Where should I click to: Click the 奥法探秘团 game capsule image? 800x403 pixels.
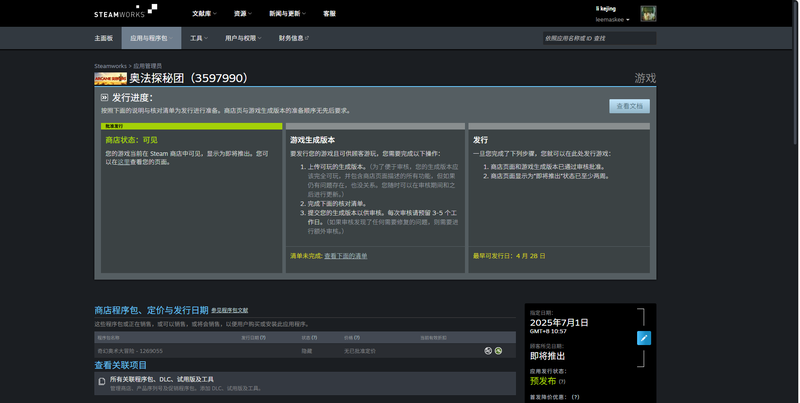tap(110, 78)
